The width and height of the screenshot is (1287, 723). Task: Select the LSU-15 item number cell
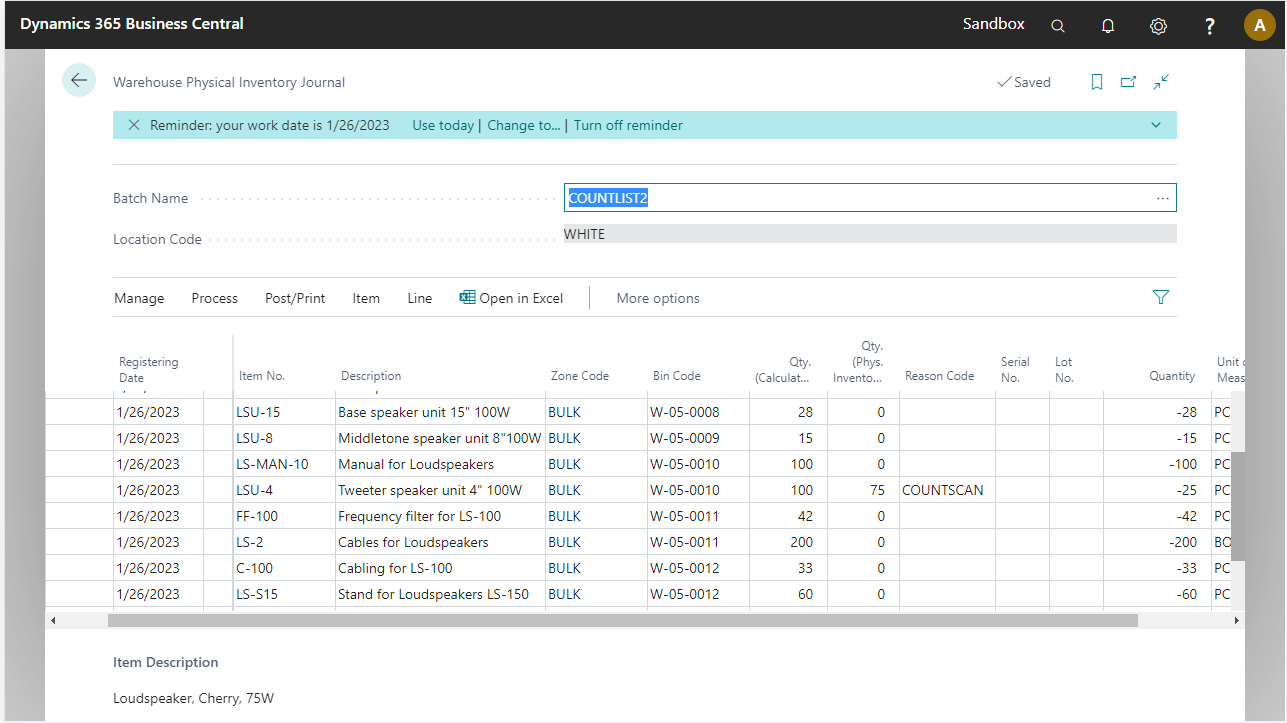tap(283, 412)
